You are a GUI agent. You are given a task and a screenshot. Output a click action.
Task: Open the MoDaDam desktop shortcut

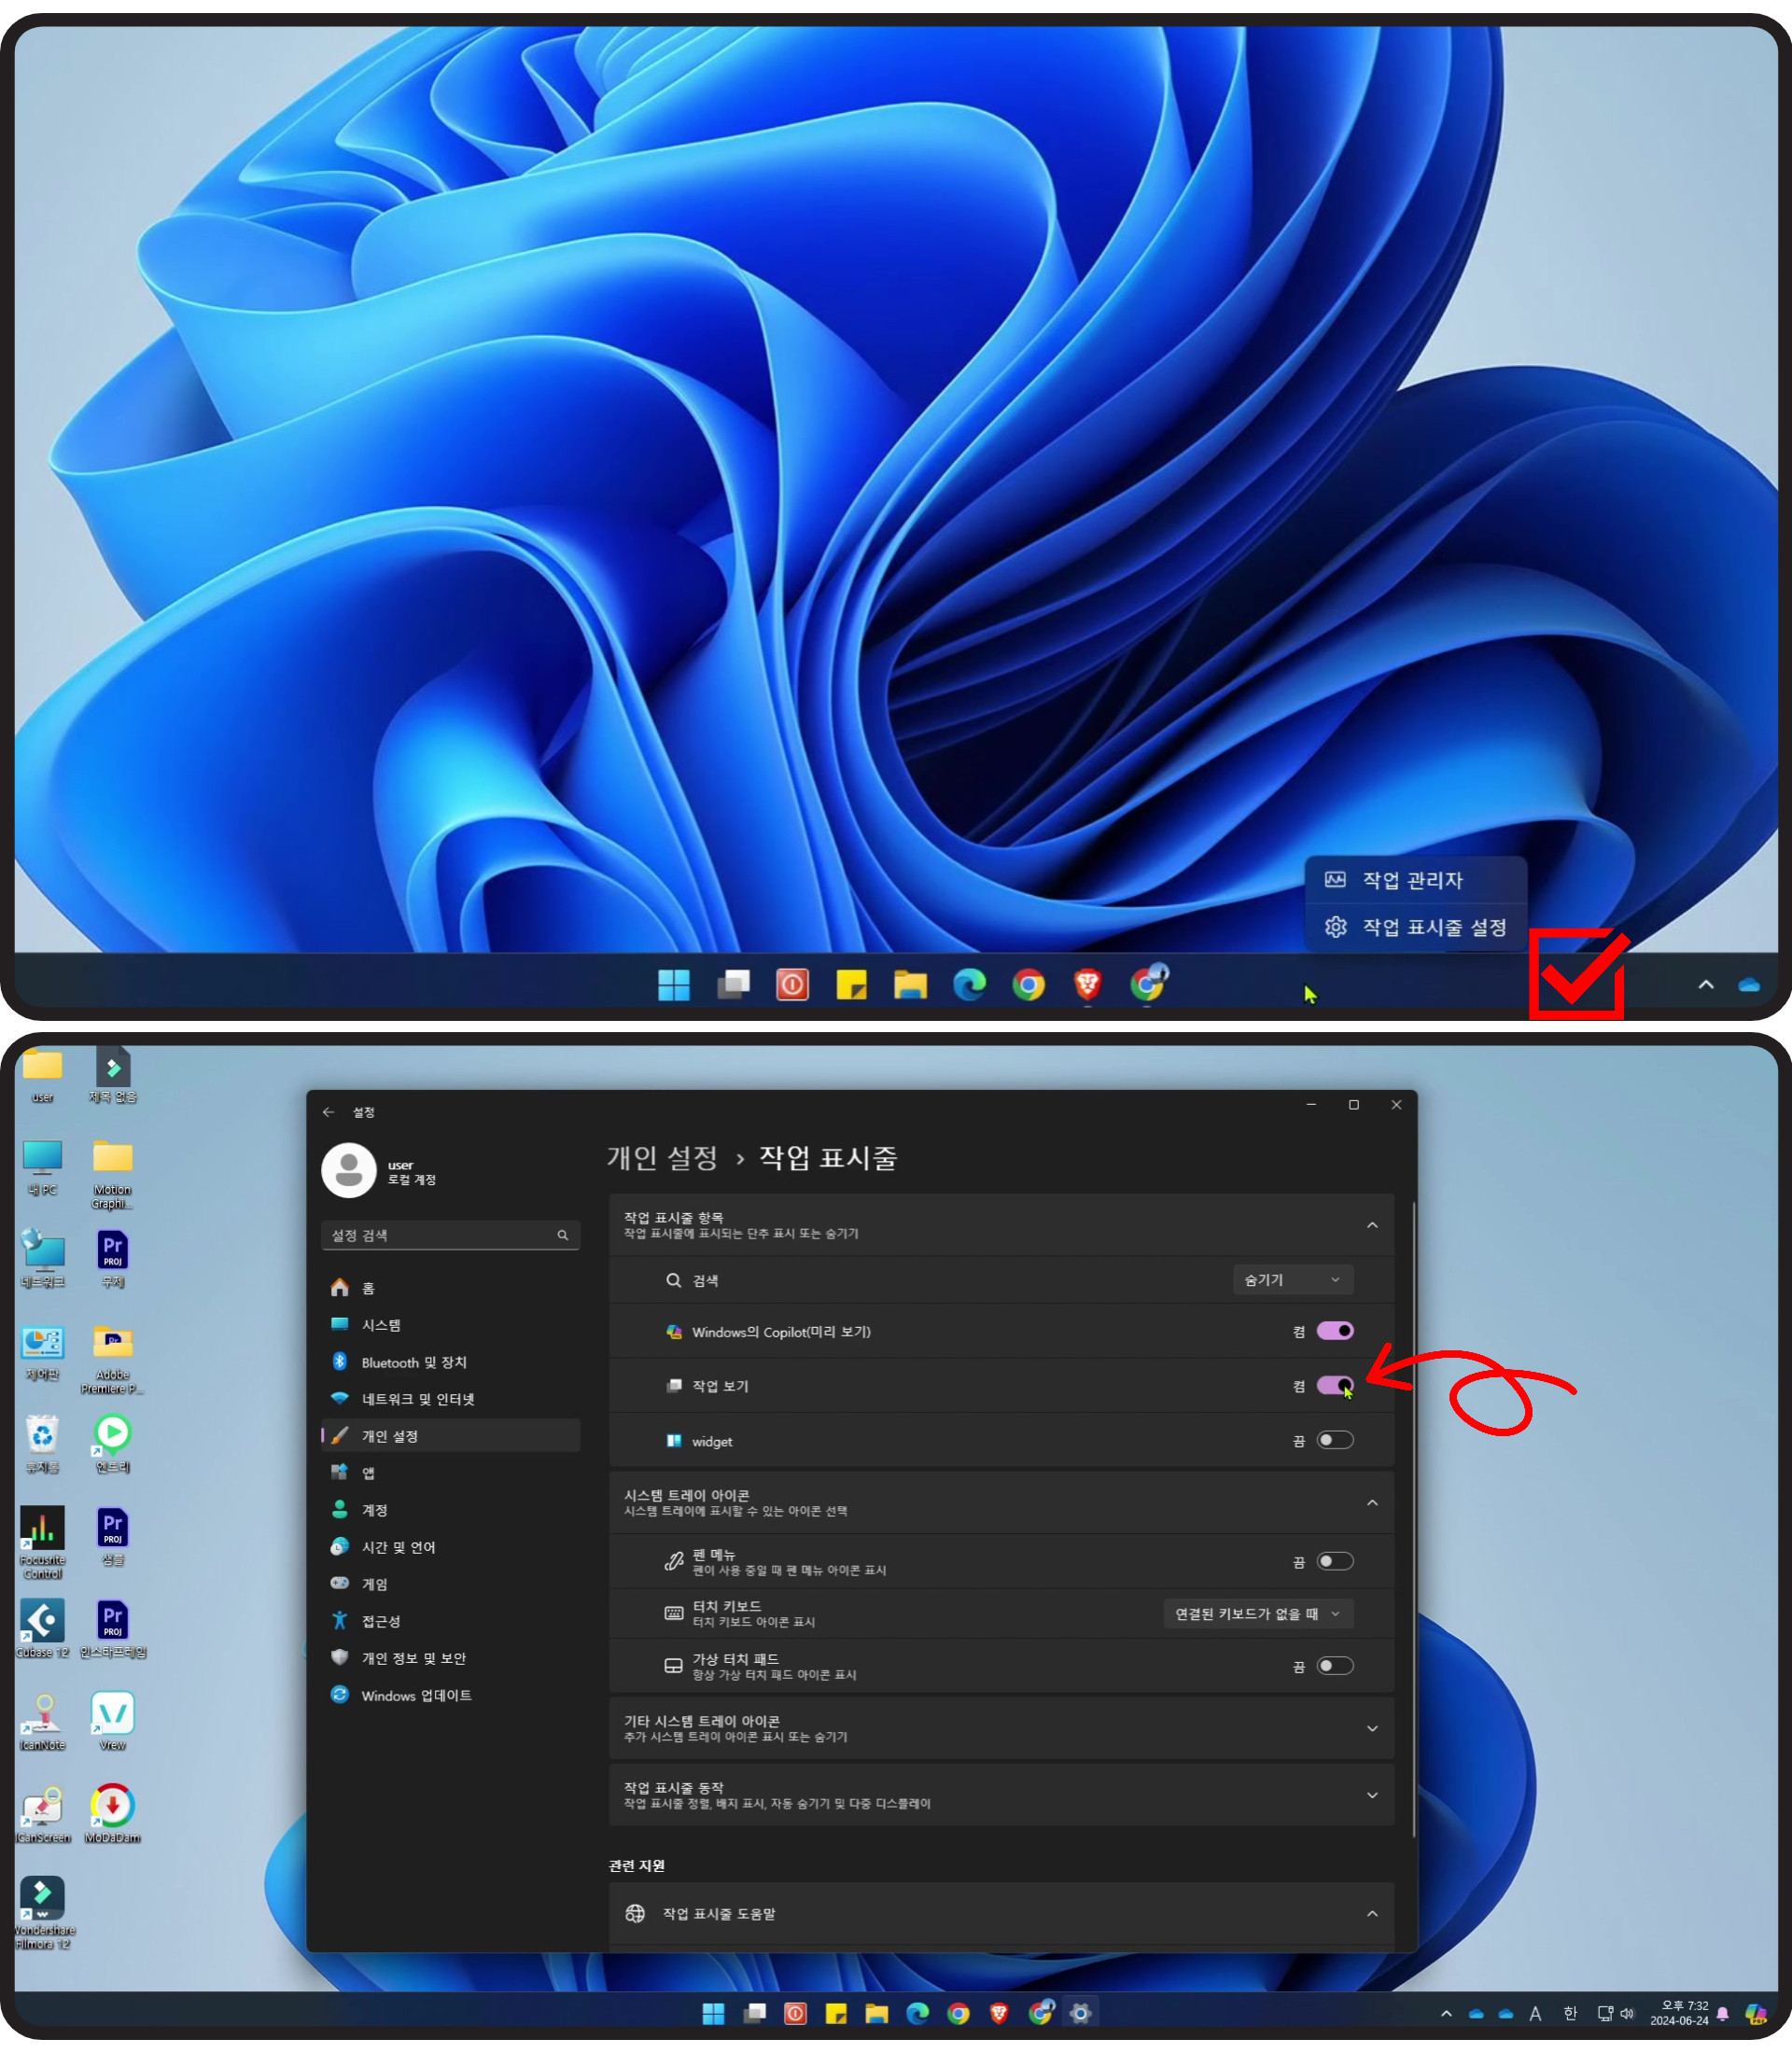click(112, 1806)
